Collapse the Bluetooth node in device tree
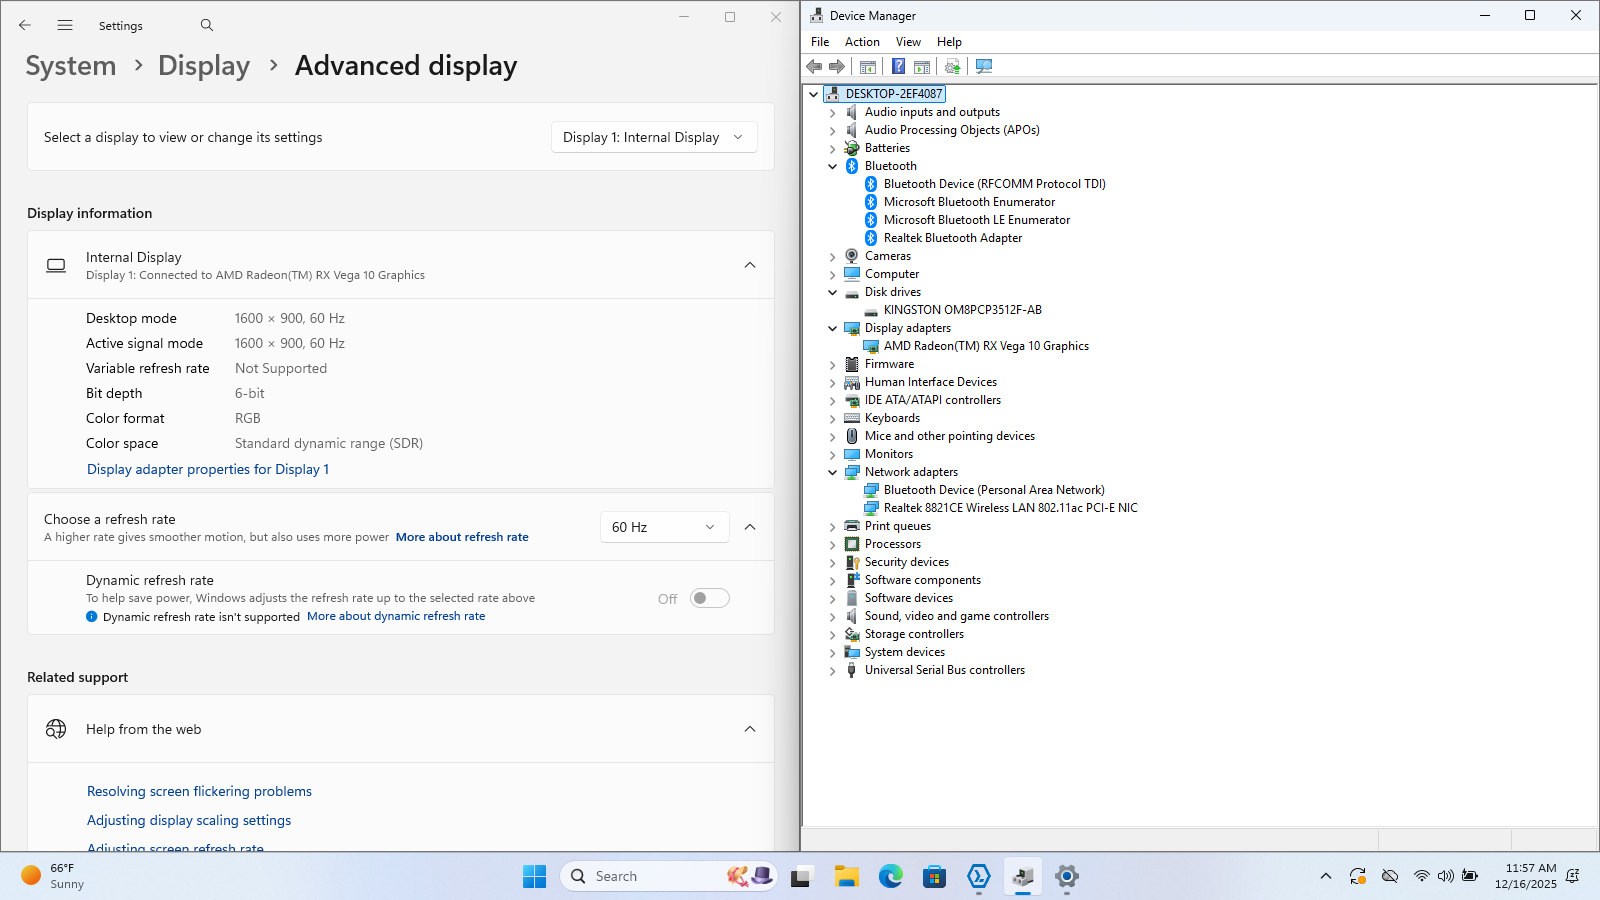 [x=832, y=166]
